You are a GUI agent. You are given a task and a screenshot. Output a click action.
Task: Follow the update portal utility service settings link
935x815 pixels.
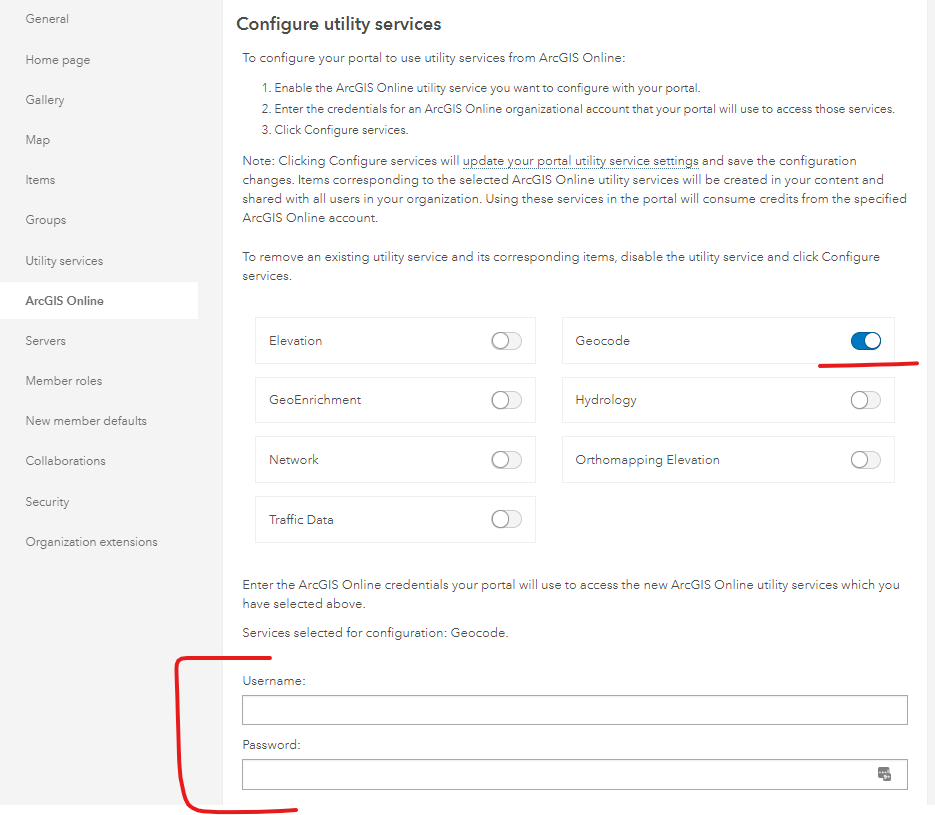pos(580,161)
